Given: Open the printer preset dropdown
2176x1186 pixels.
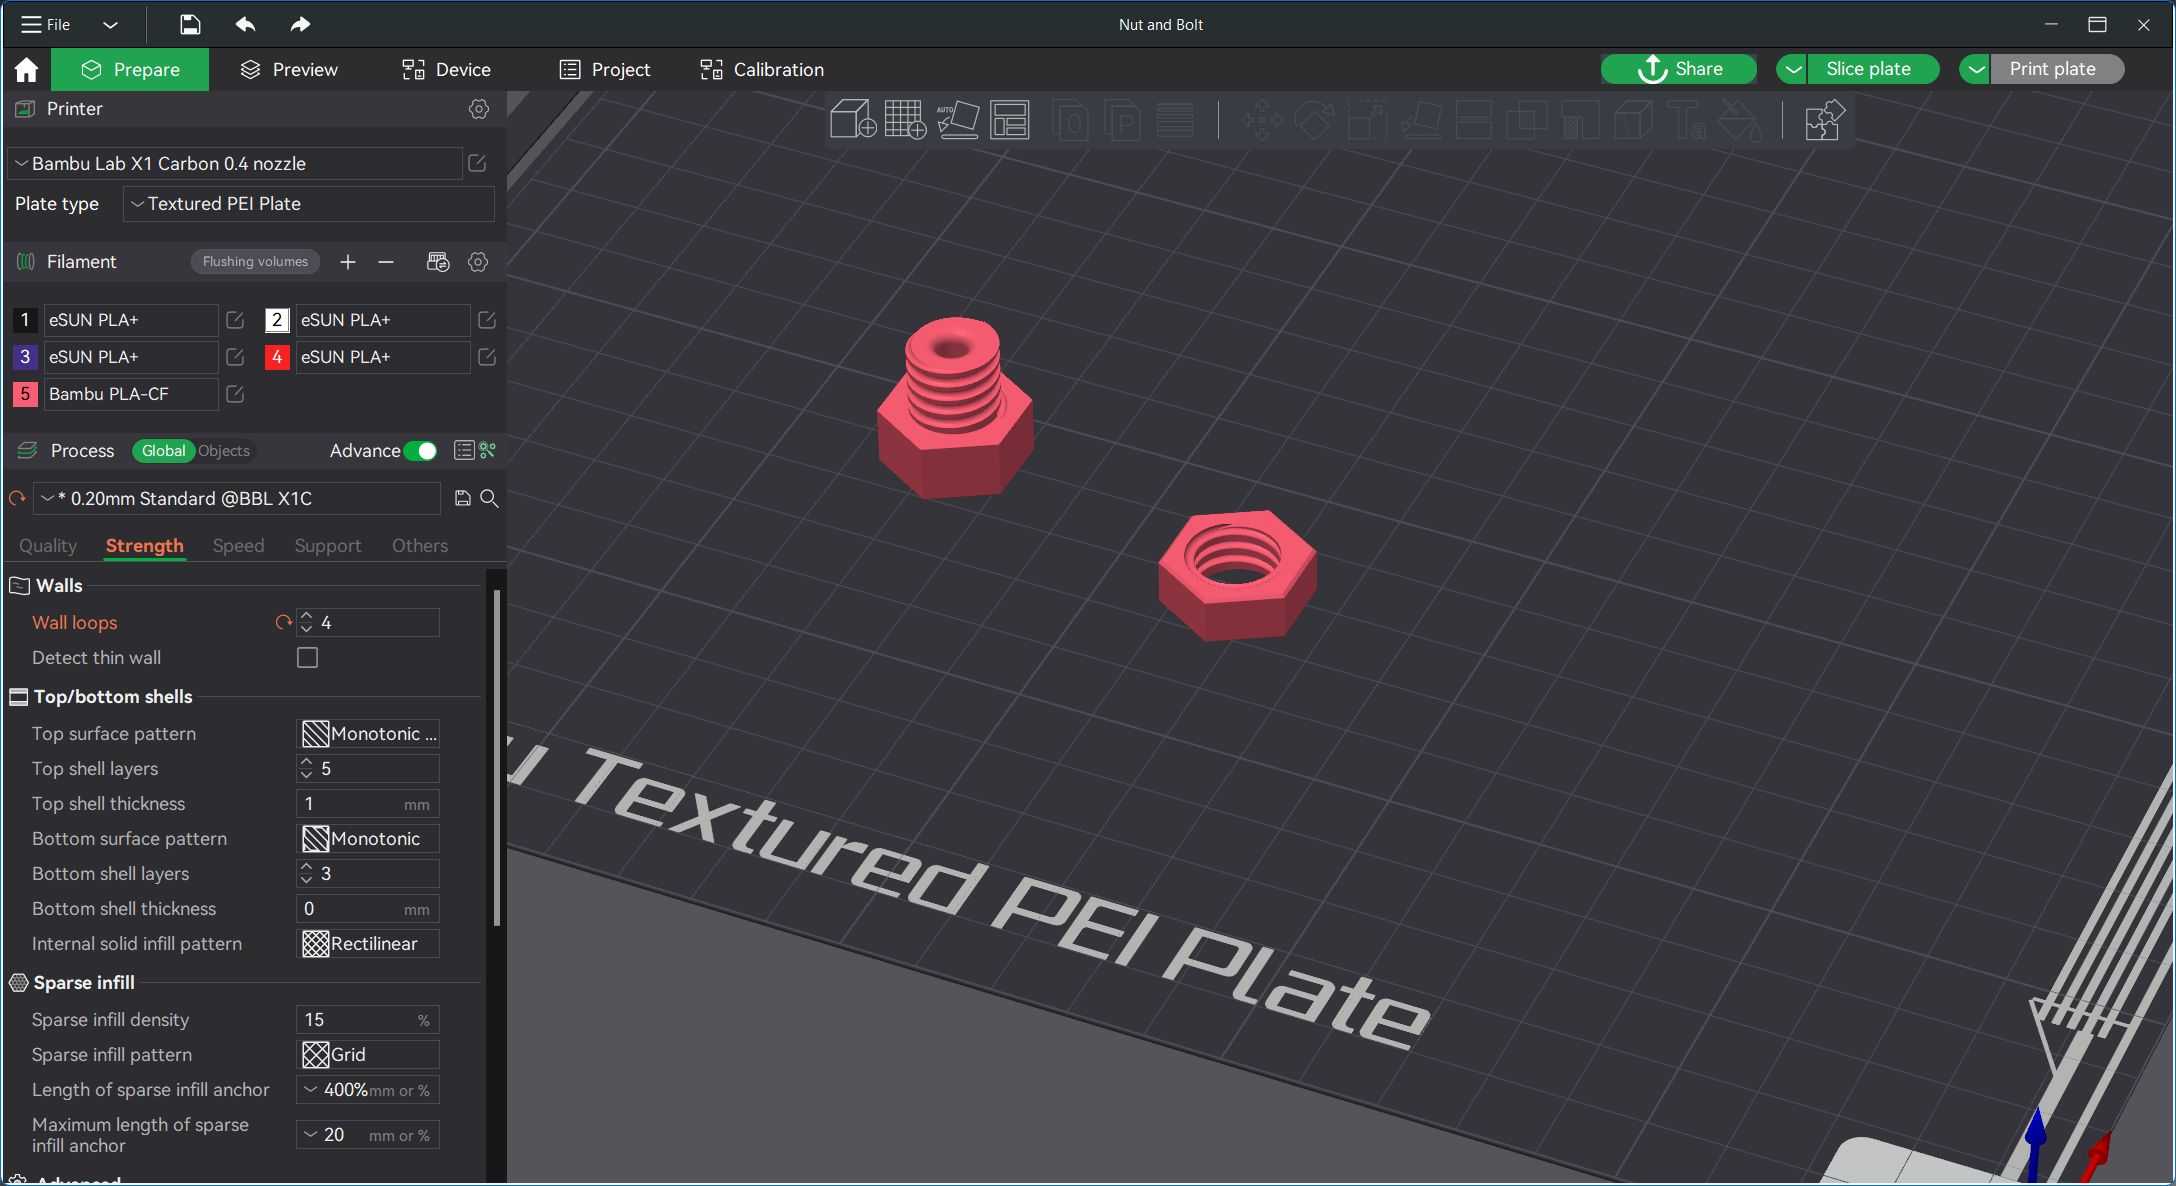Looking at the screenshot, I should [235, 163].
